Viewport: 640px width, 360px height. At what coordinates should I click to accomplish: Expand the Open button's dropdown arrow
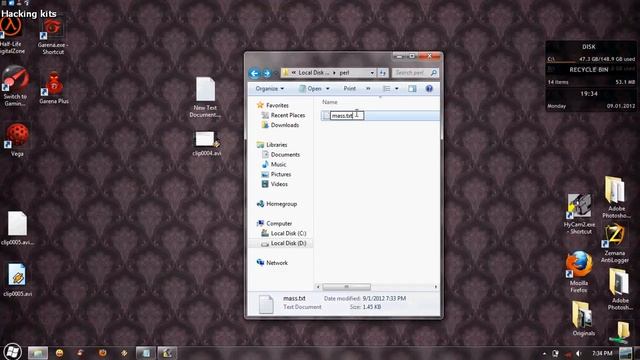point(327,89)
